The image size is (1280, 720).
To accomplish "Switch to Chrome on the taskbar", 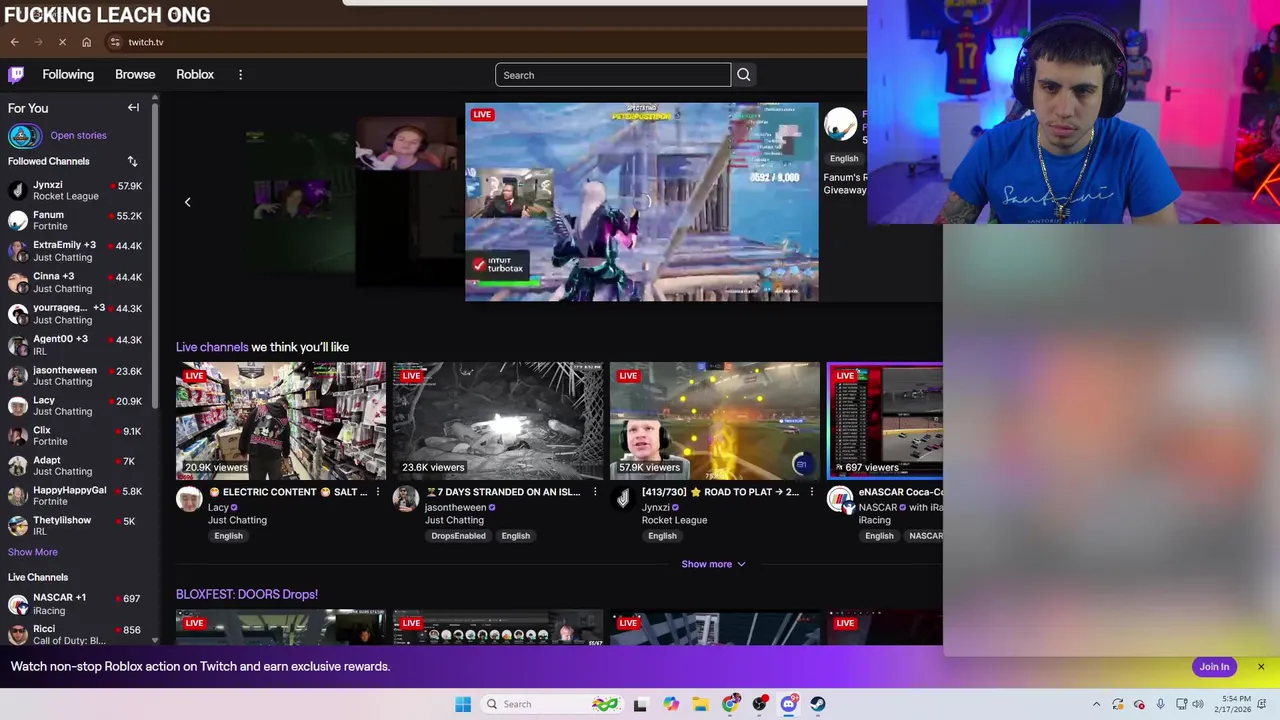I will (731, 704).
